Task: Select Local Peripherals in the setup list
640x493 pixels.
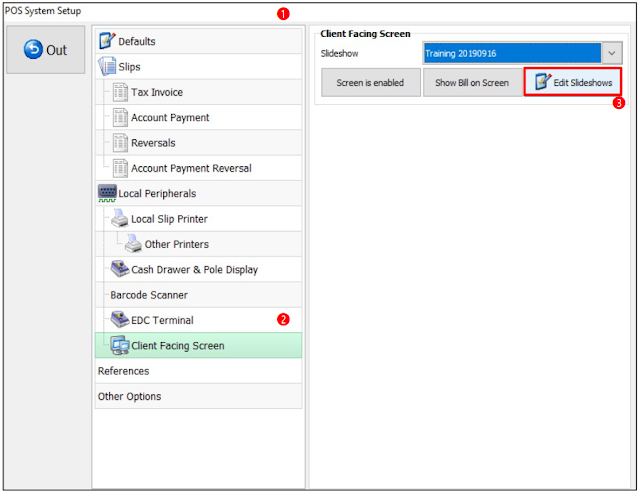Action: (x=199, y=193)
